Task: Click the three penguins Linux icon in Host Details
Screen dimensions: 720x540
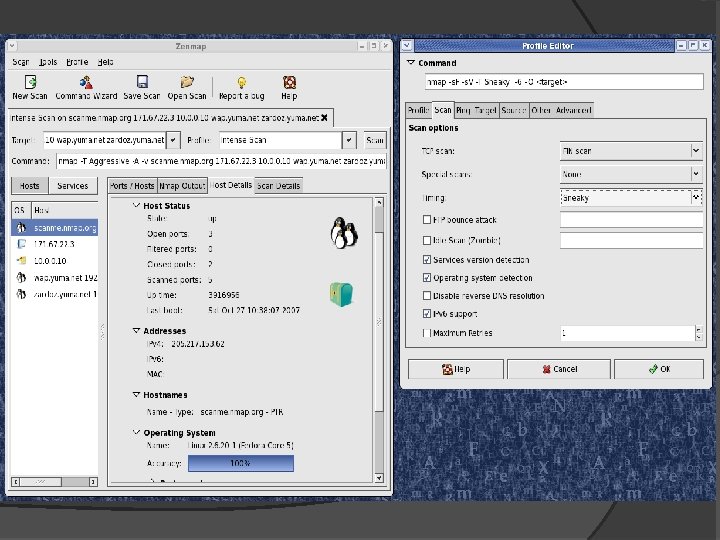Action: 344,233
